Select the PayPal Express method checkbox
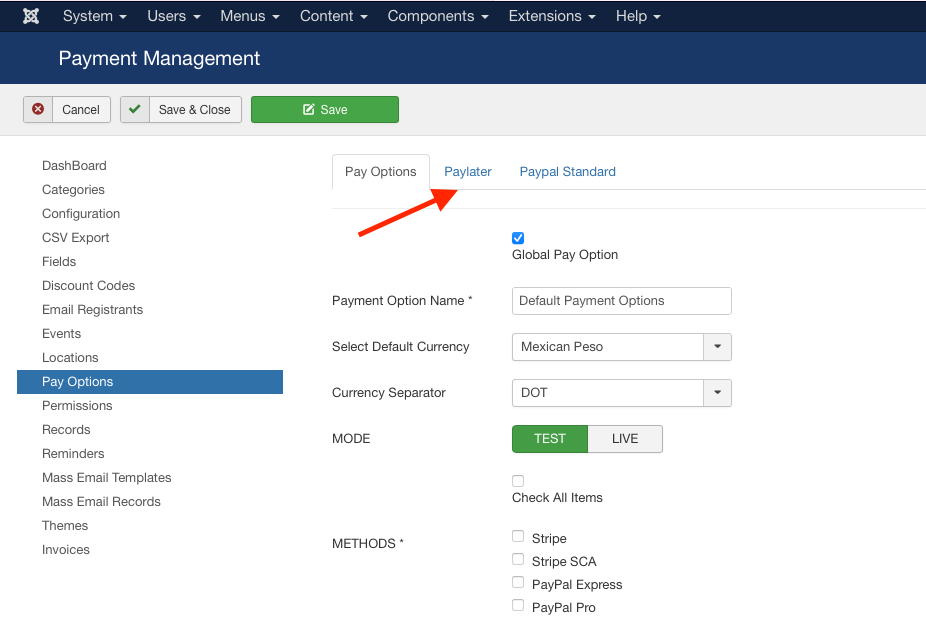926x620 pixels. pyautogui.click(x=518, y=583)
